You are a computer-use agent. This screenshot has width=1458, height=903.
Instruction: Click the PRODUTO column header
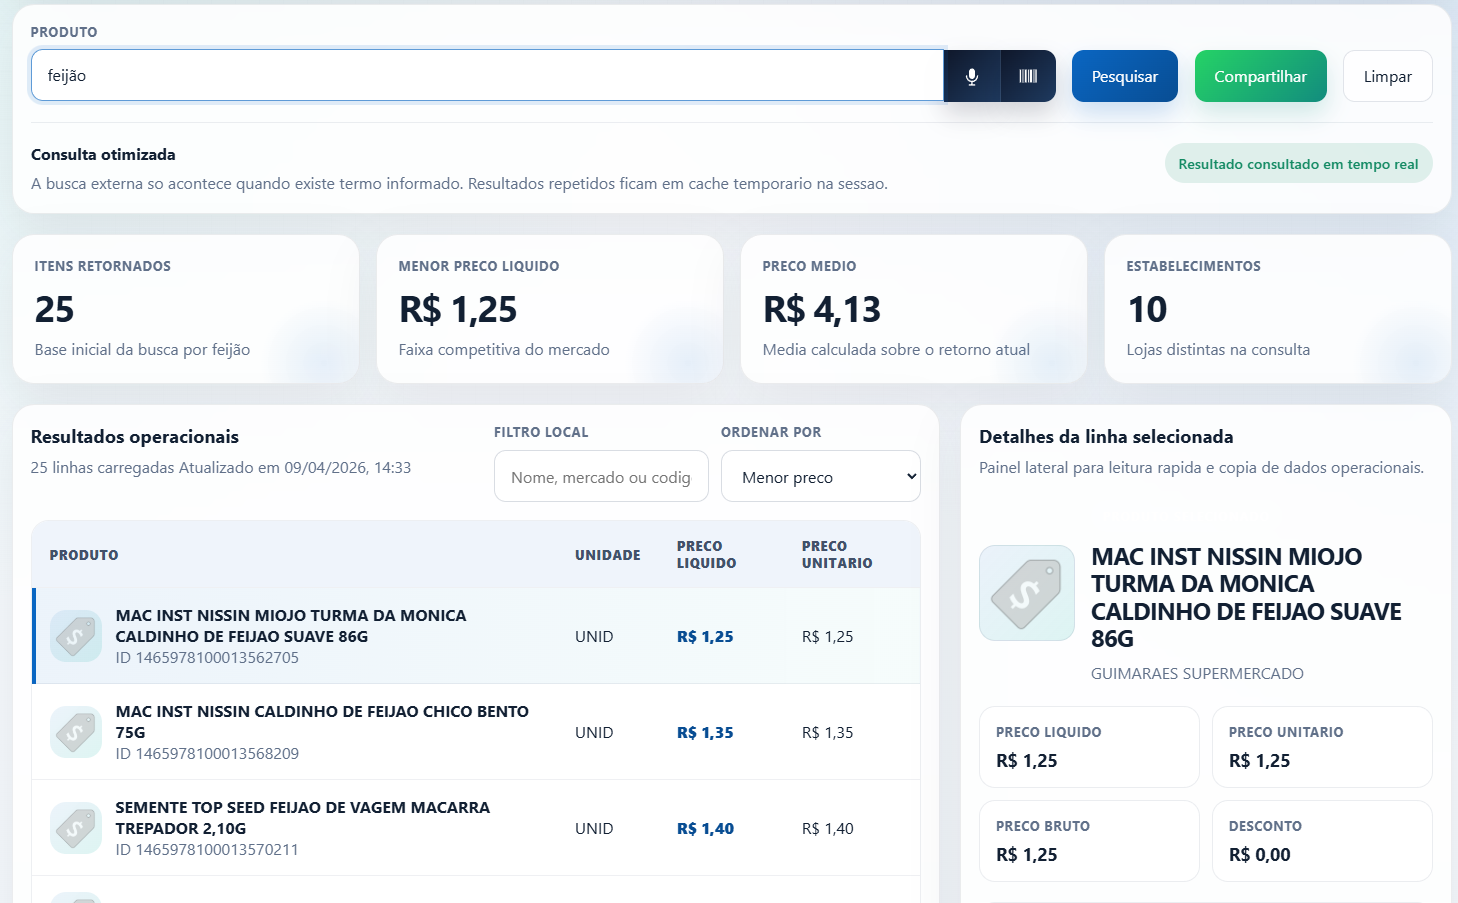[84, 555]
